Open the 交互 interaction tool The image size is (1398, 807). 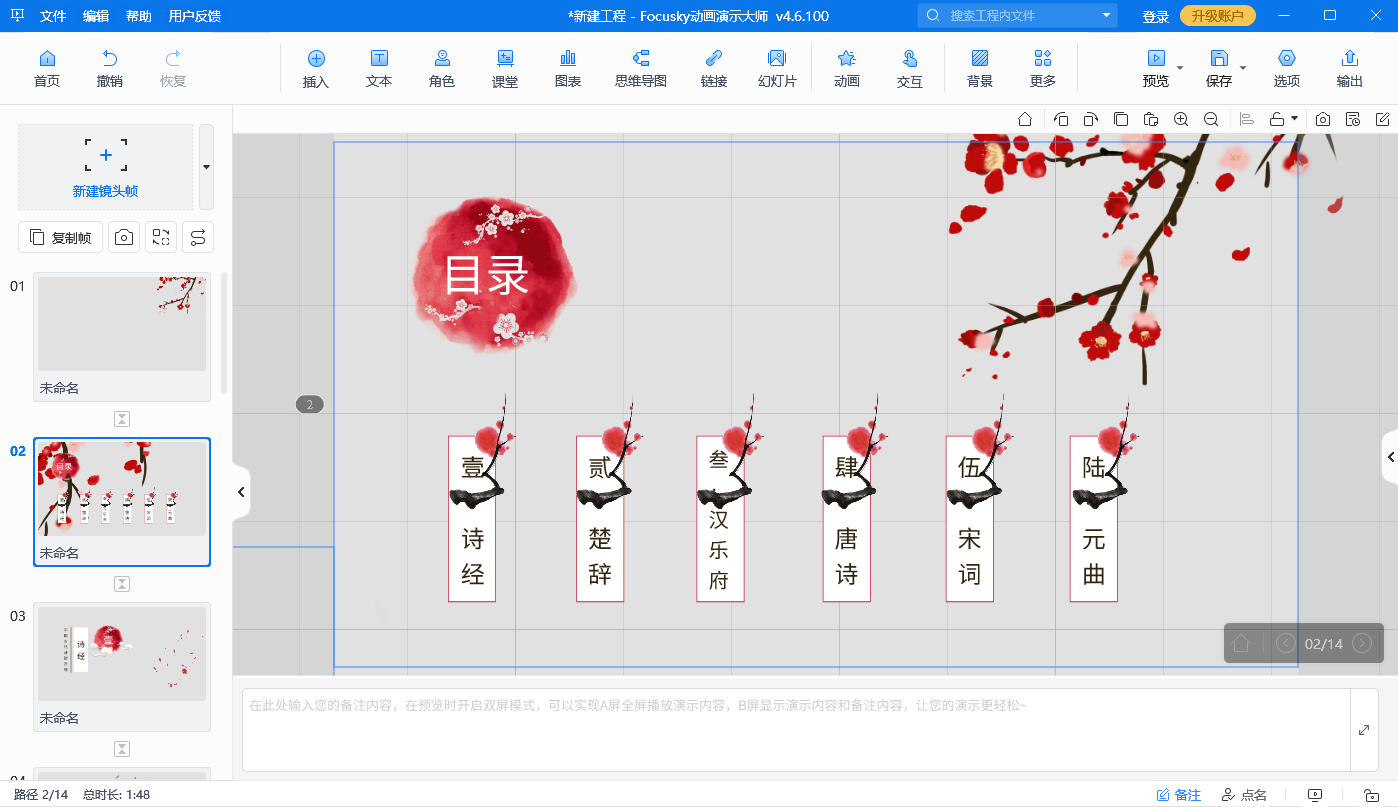click(910, 69)
